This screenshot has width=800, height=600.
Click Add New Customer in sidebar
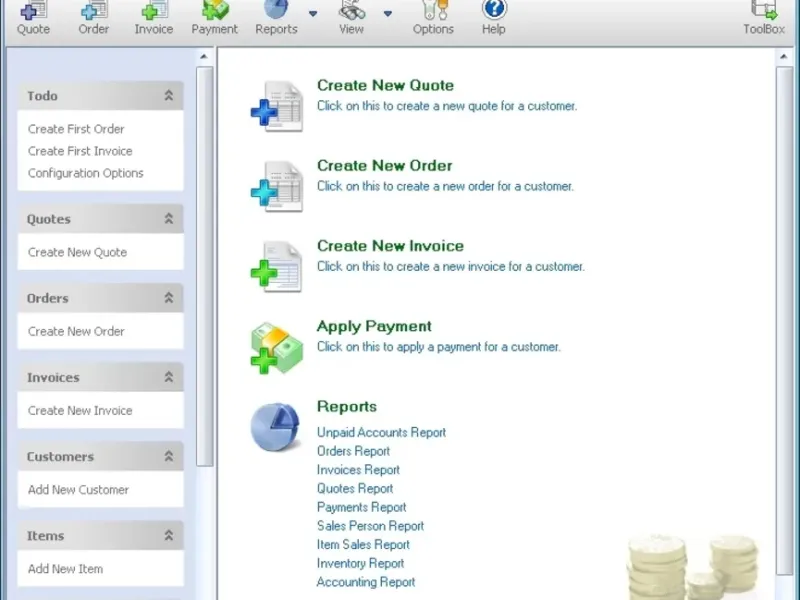(78, 489)
